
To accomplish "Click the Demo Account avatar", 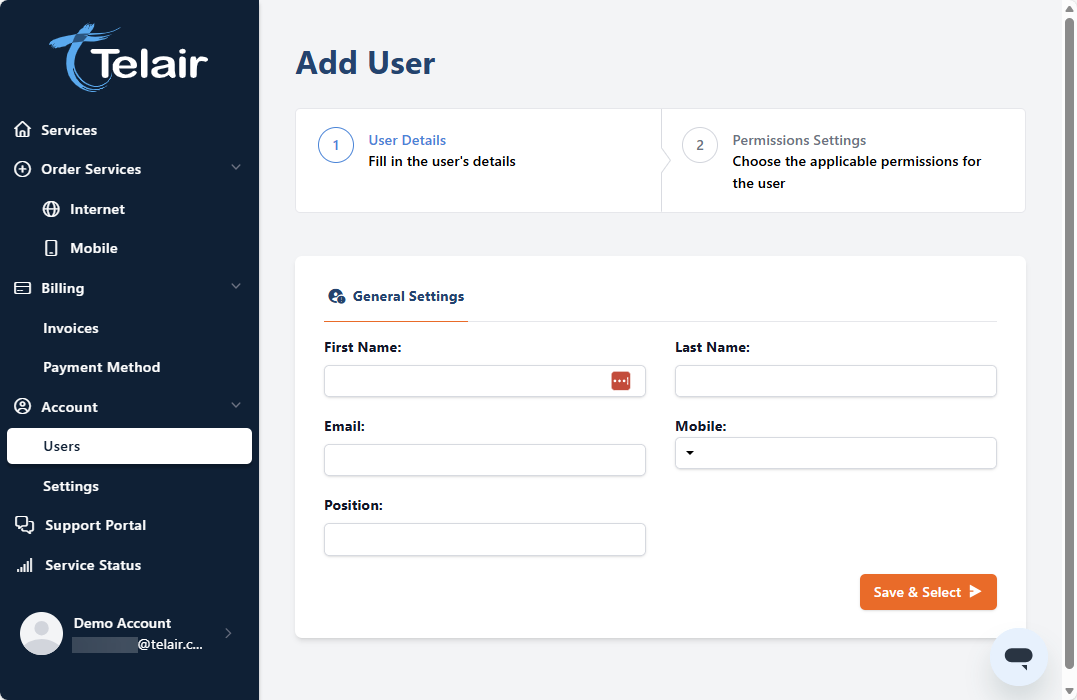I will pyautogui.click(x=41, y=633).
